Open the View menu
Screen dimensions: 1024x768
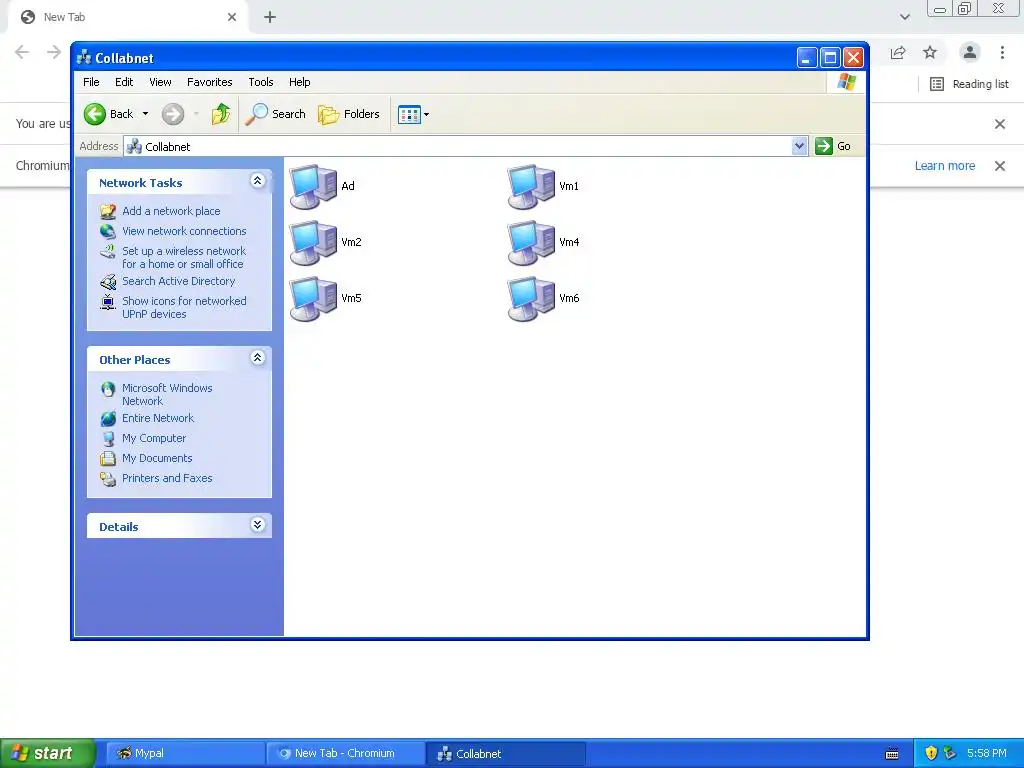[x=160, y=82]
